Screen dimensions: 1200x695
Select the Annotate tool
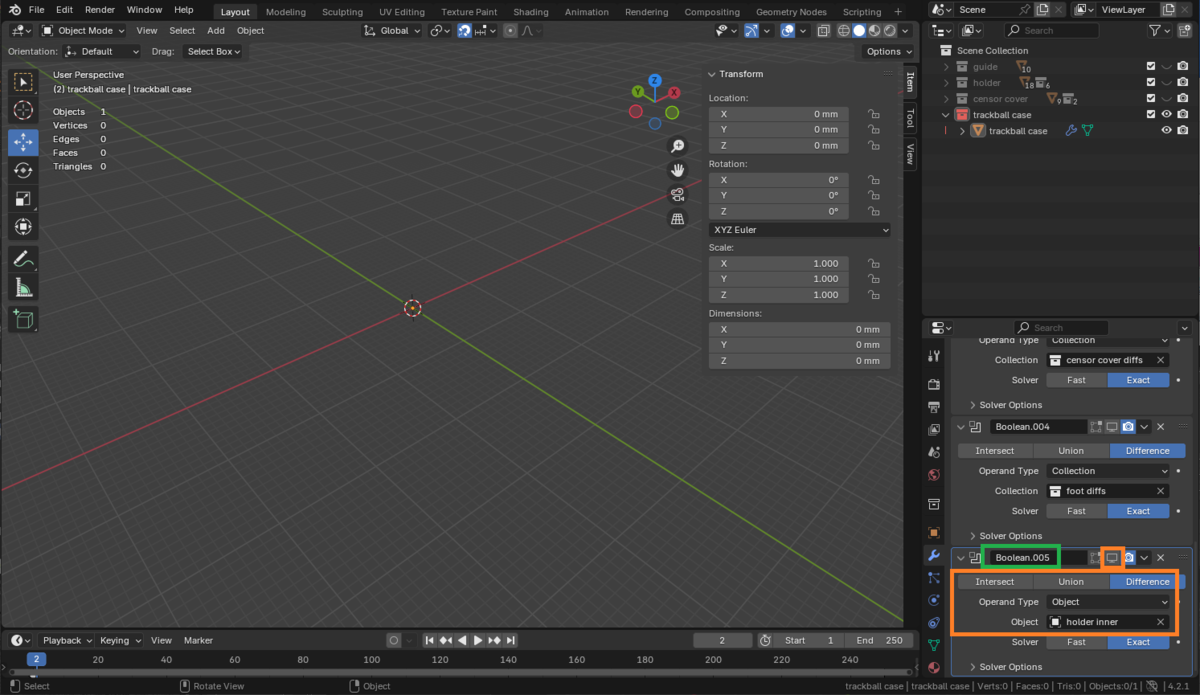point(23,259)
